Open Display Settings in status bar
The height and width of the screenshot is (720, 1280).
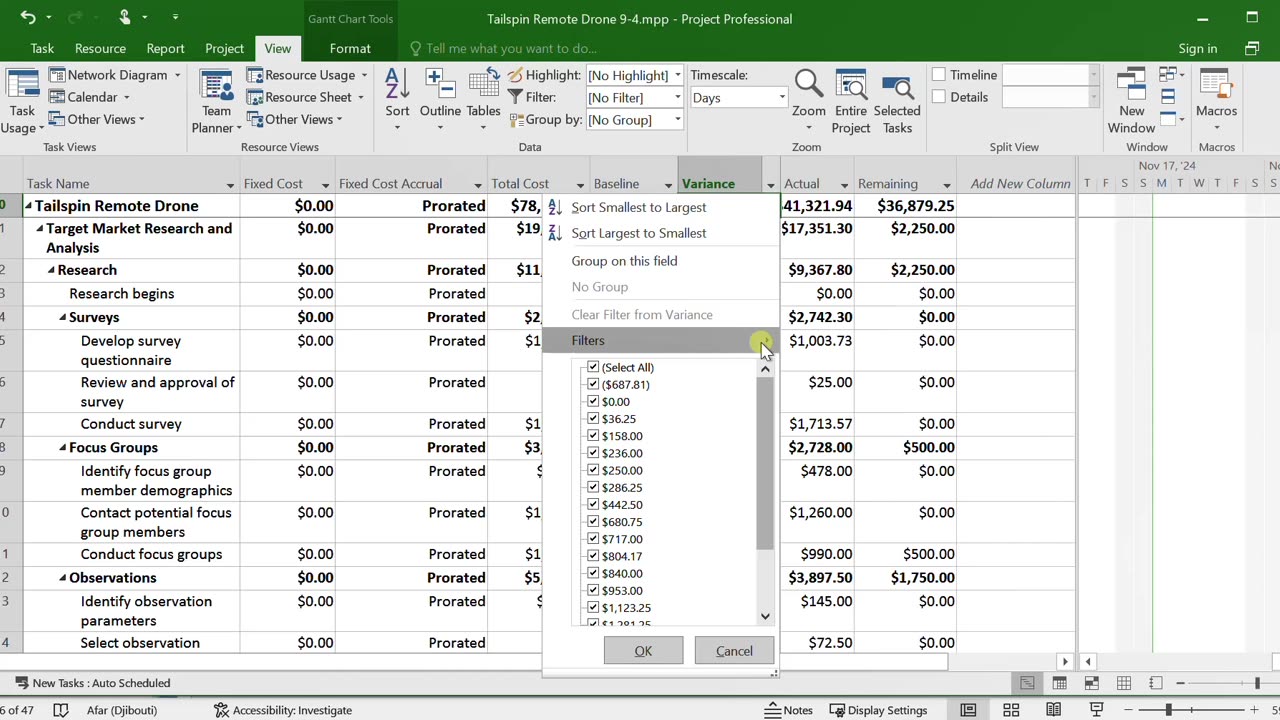[x=877, y=710]
